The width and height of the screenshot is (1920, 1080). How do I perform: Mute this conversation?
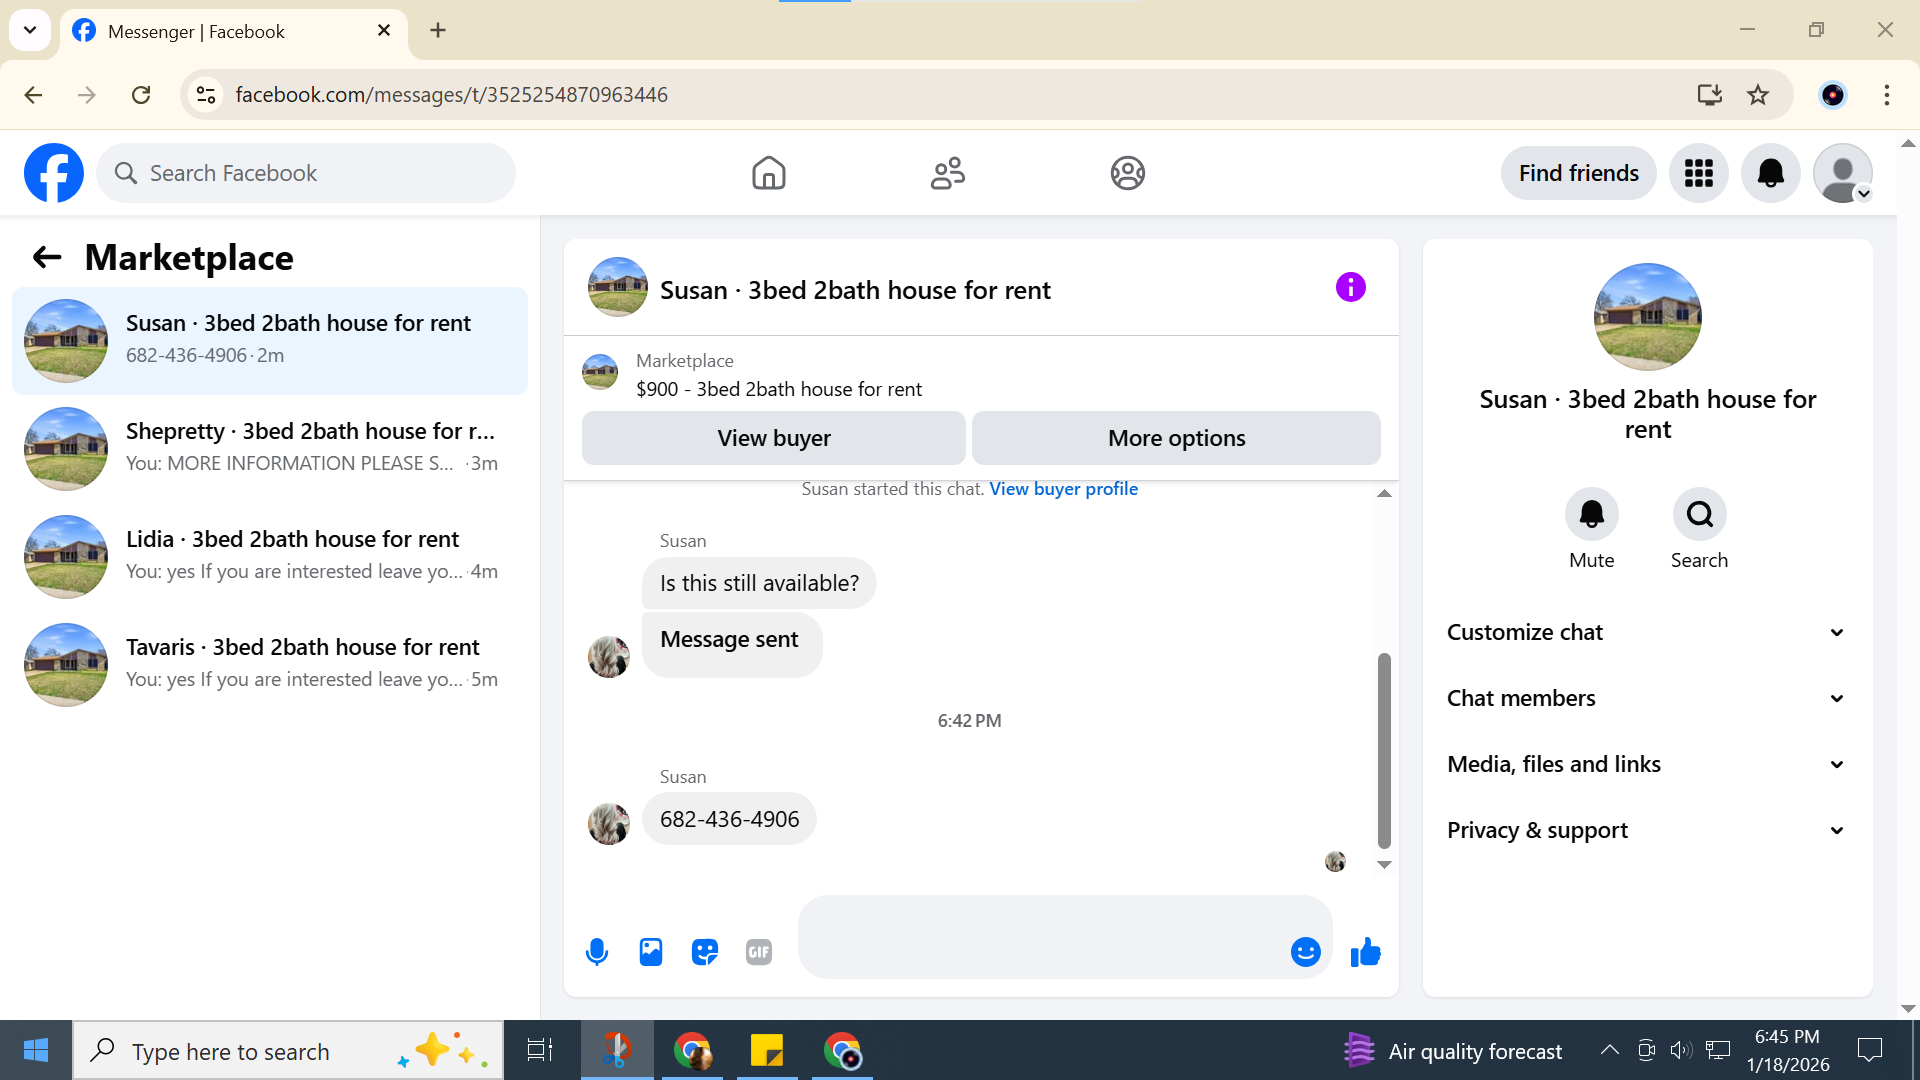[1591, 515]
